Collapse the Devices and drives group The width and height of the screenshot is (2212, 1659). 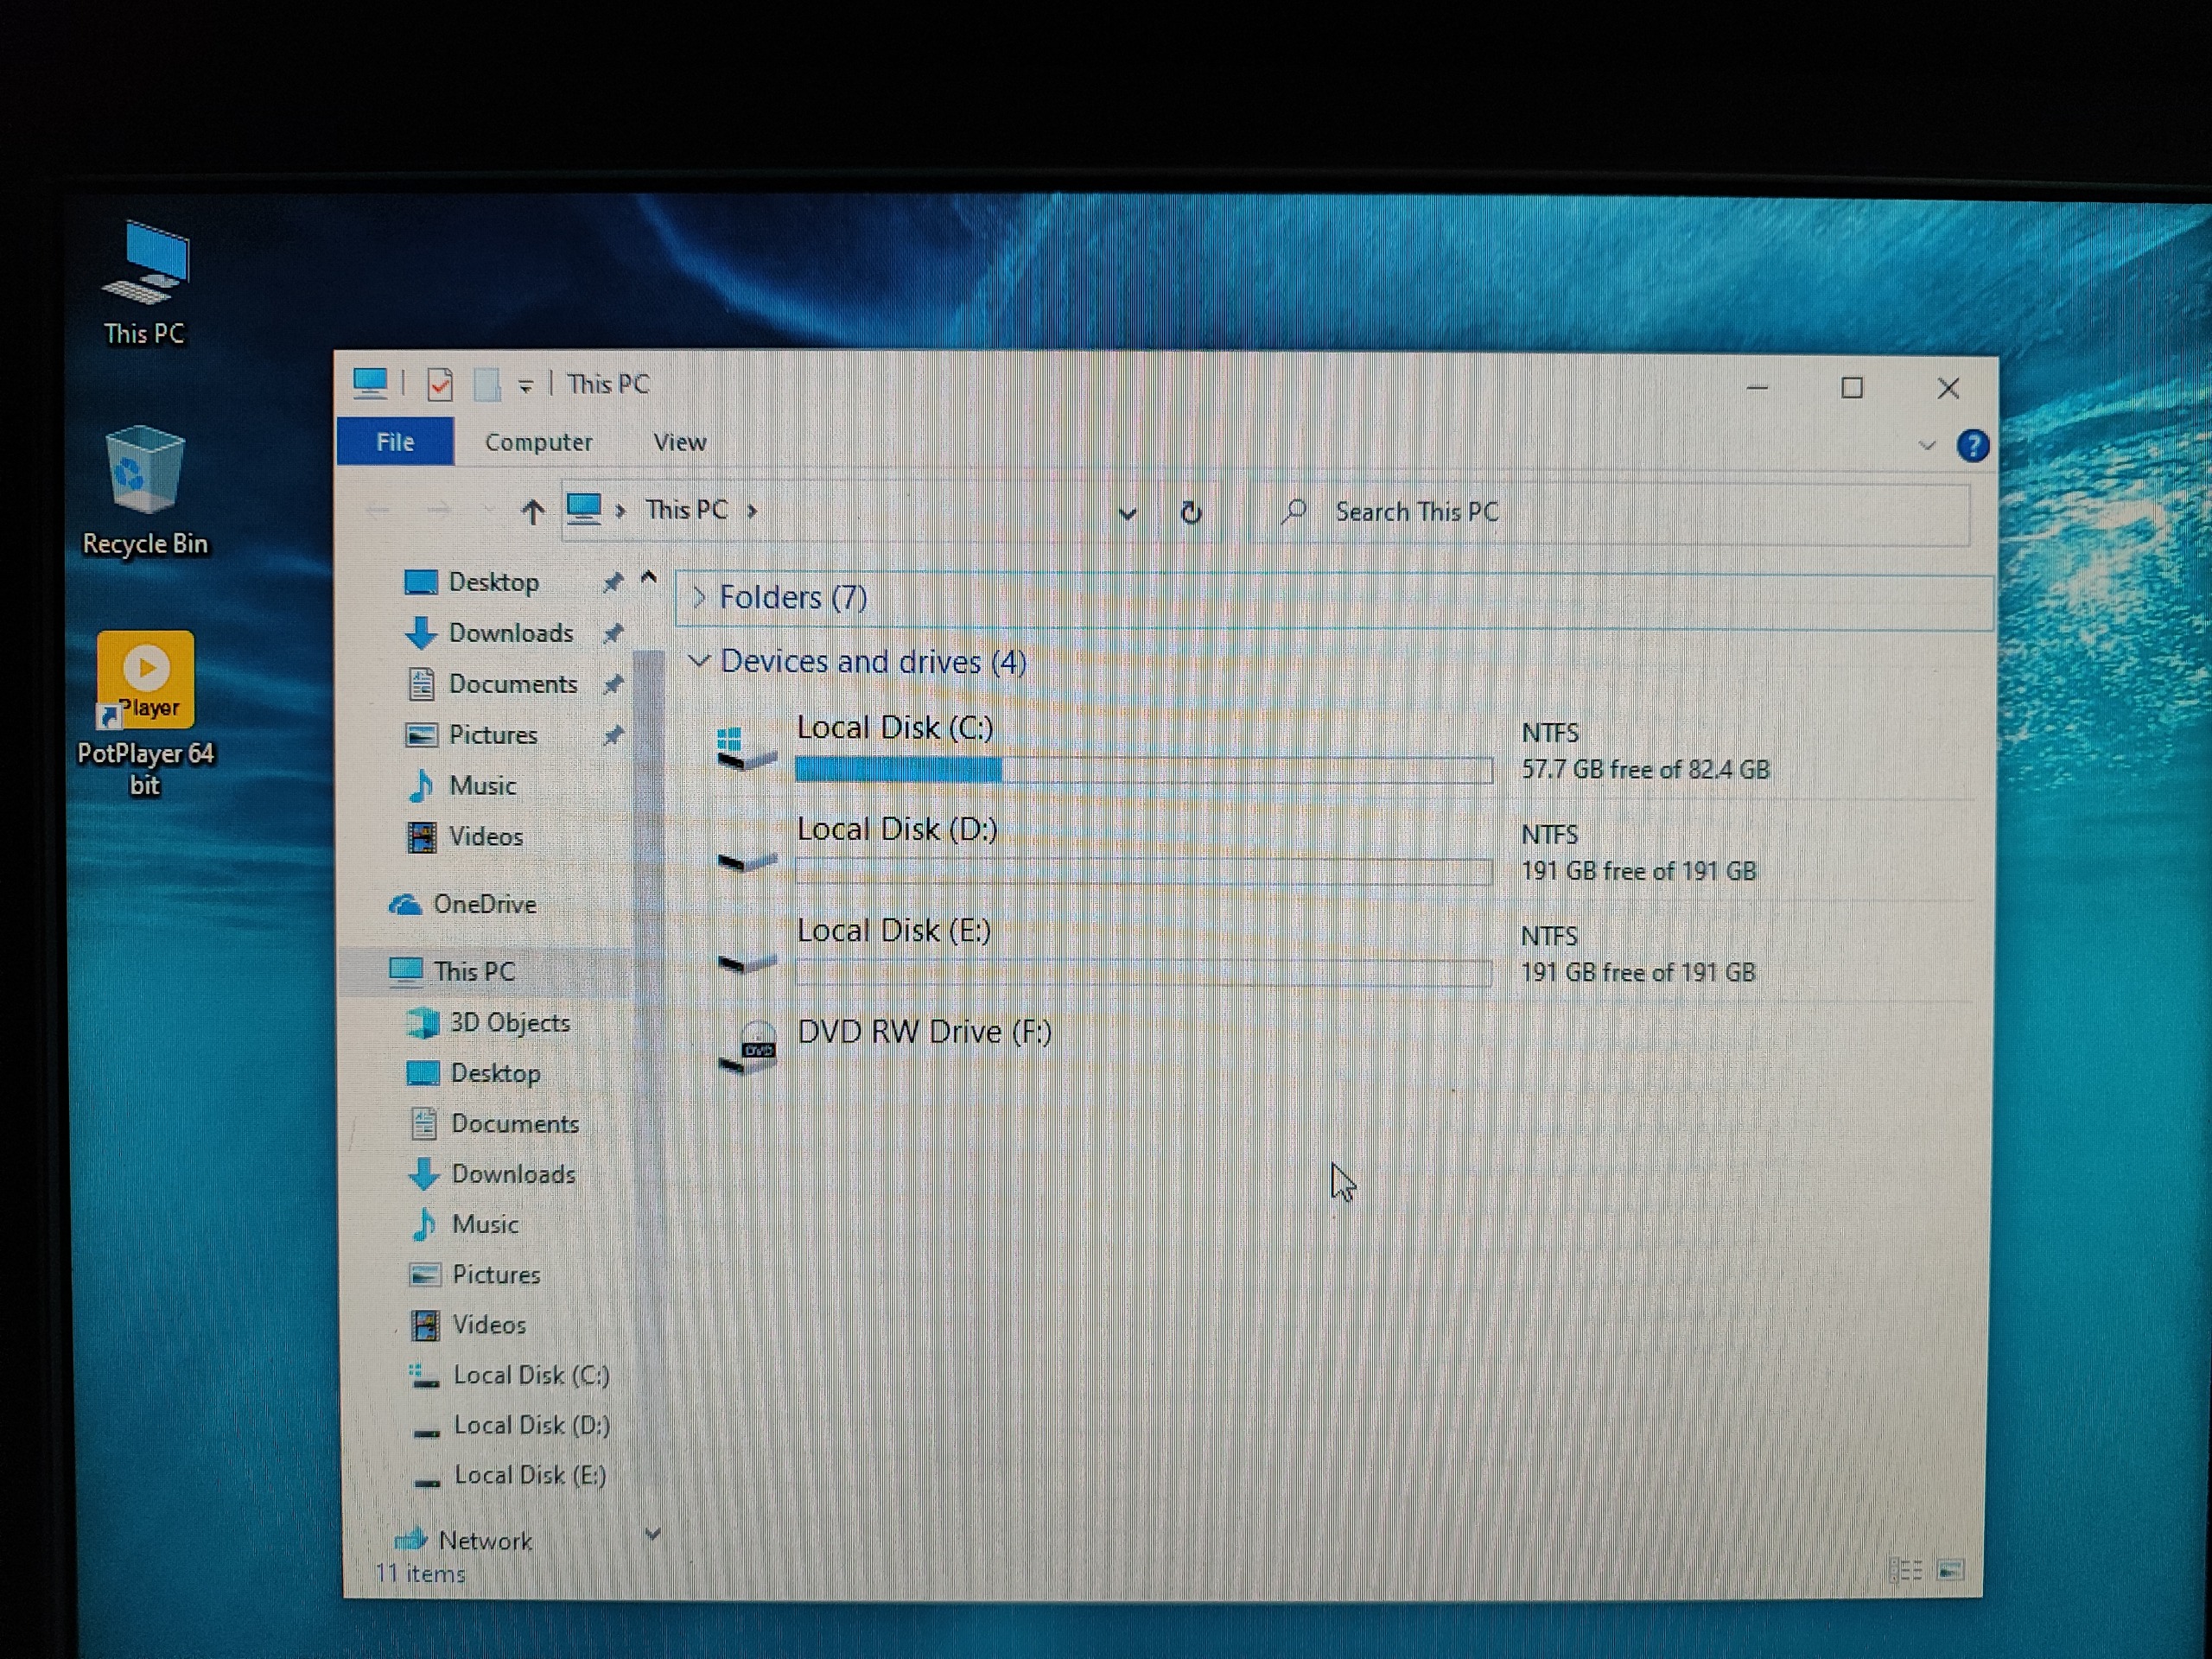(699, 661)
